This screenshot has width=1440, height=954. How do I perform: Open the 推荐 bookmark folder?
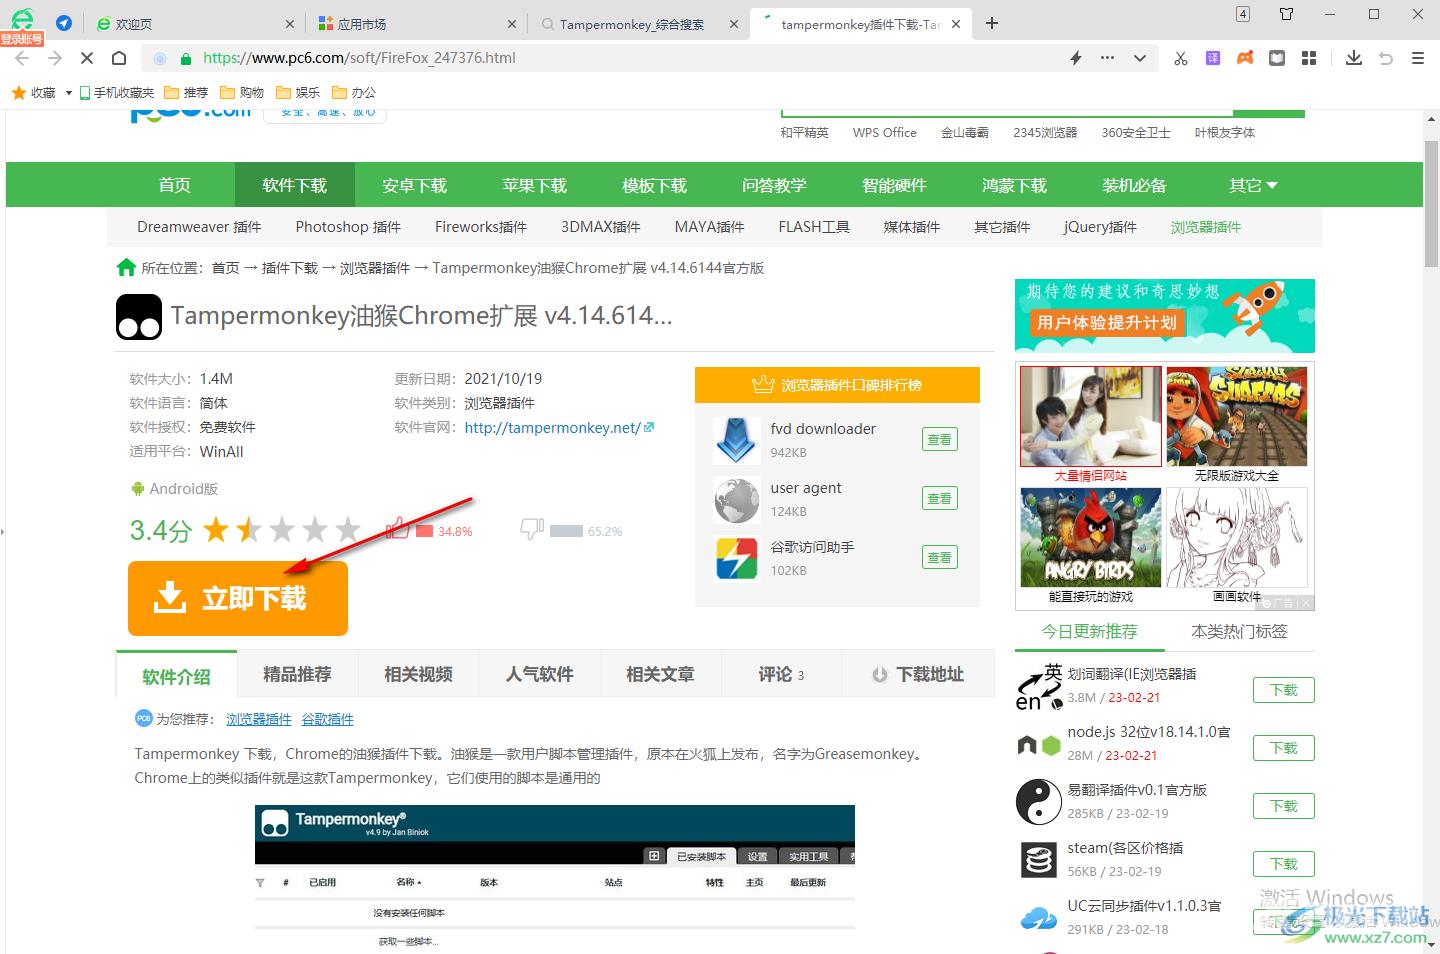pos(186,93)
